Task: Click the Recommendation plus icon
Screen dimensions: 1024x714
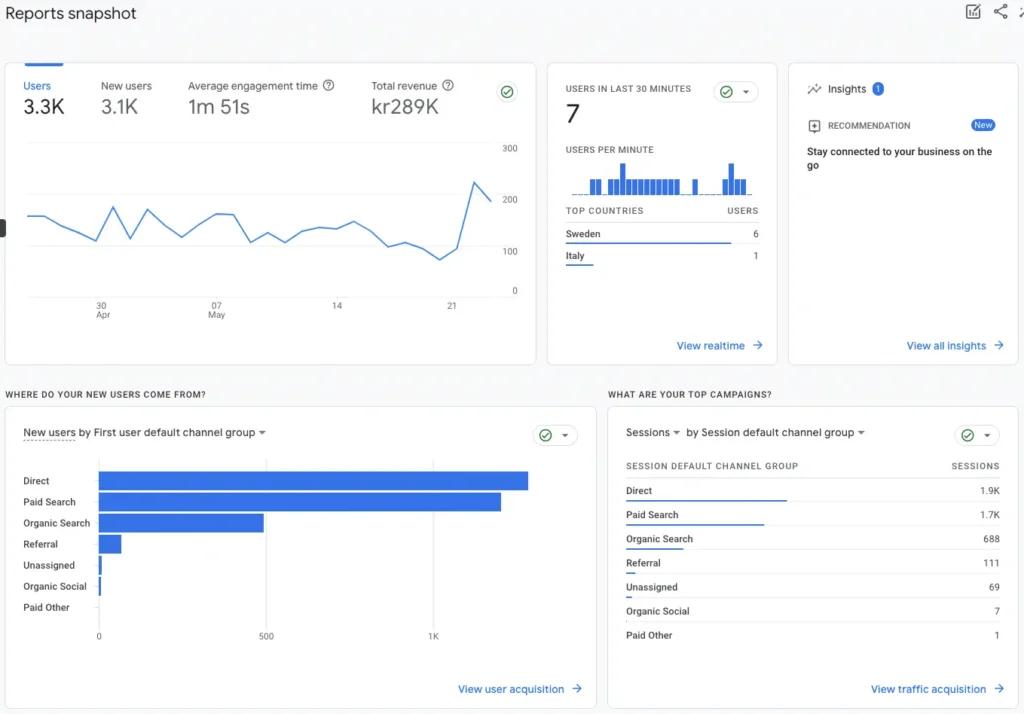Action: (x=814, y=125)
